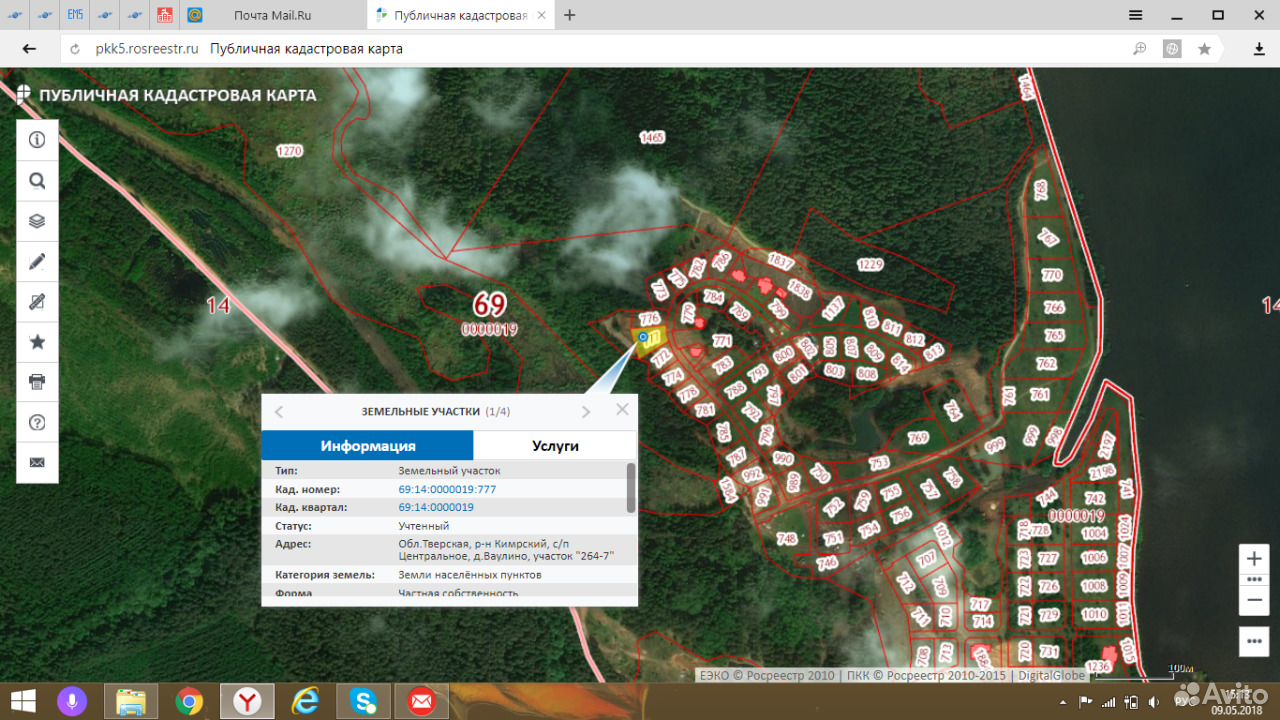The image size is (1280, 720).
Task: Open the pinned Mail.Ru @ icon tab
Action: tap(195, 15)
